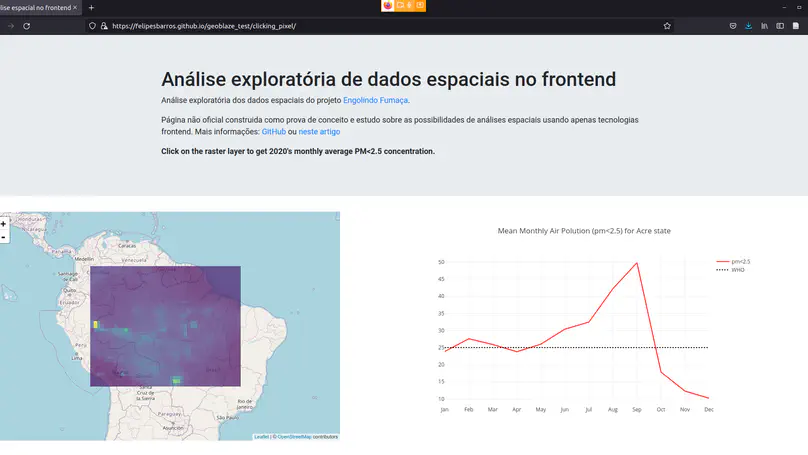The height and width of the screenshot is (455, 808).
Task: Open the GitHub link
Action: [274, 132]
